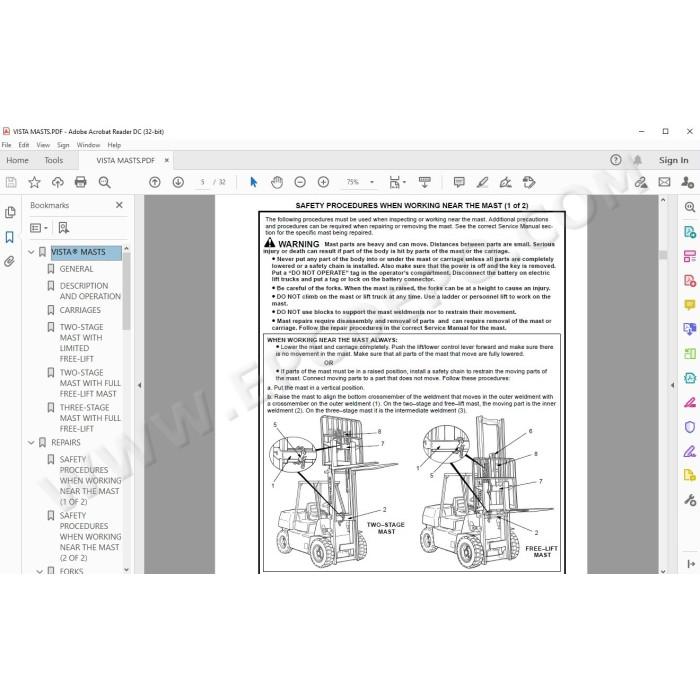The height and width of the screenshot is (700, 700).
Task: Select the highlighter pen tool
Action: (482, 182)
